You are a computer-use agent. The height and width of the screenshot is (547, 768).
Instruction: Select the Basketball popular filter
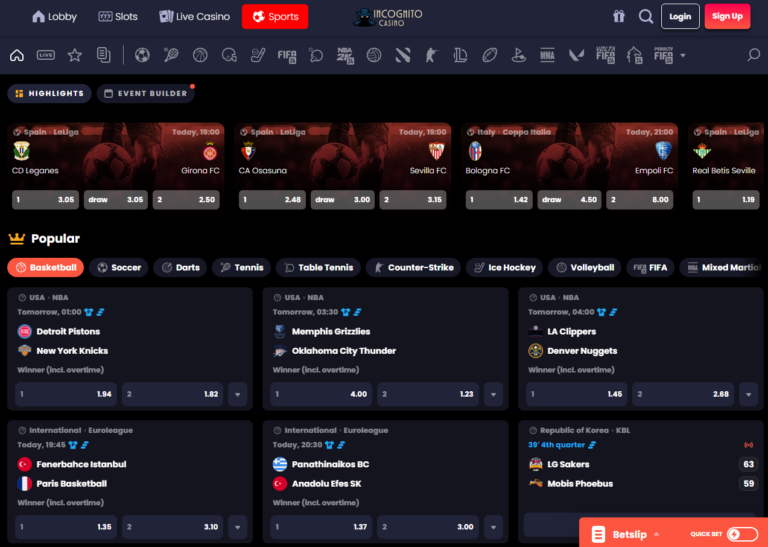click(46, 267)
